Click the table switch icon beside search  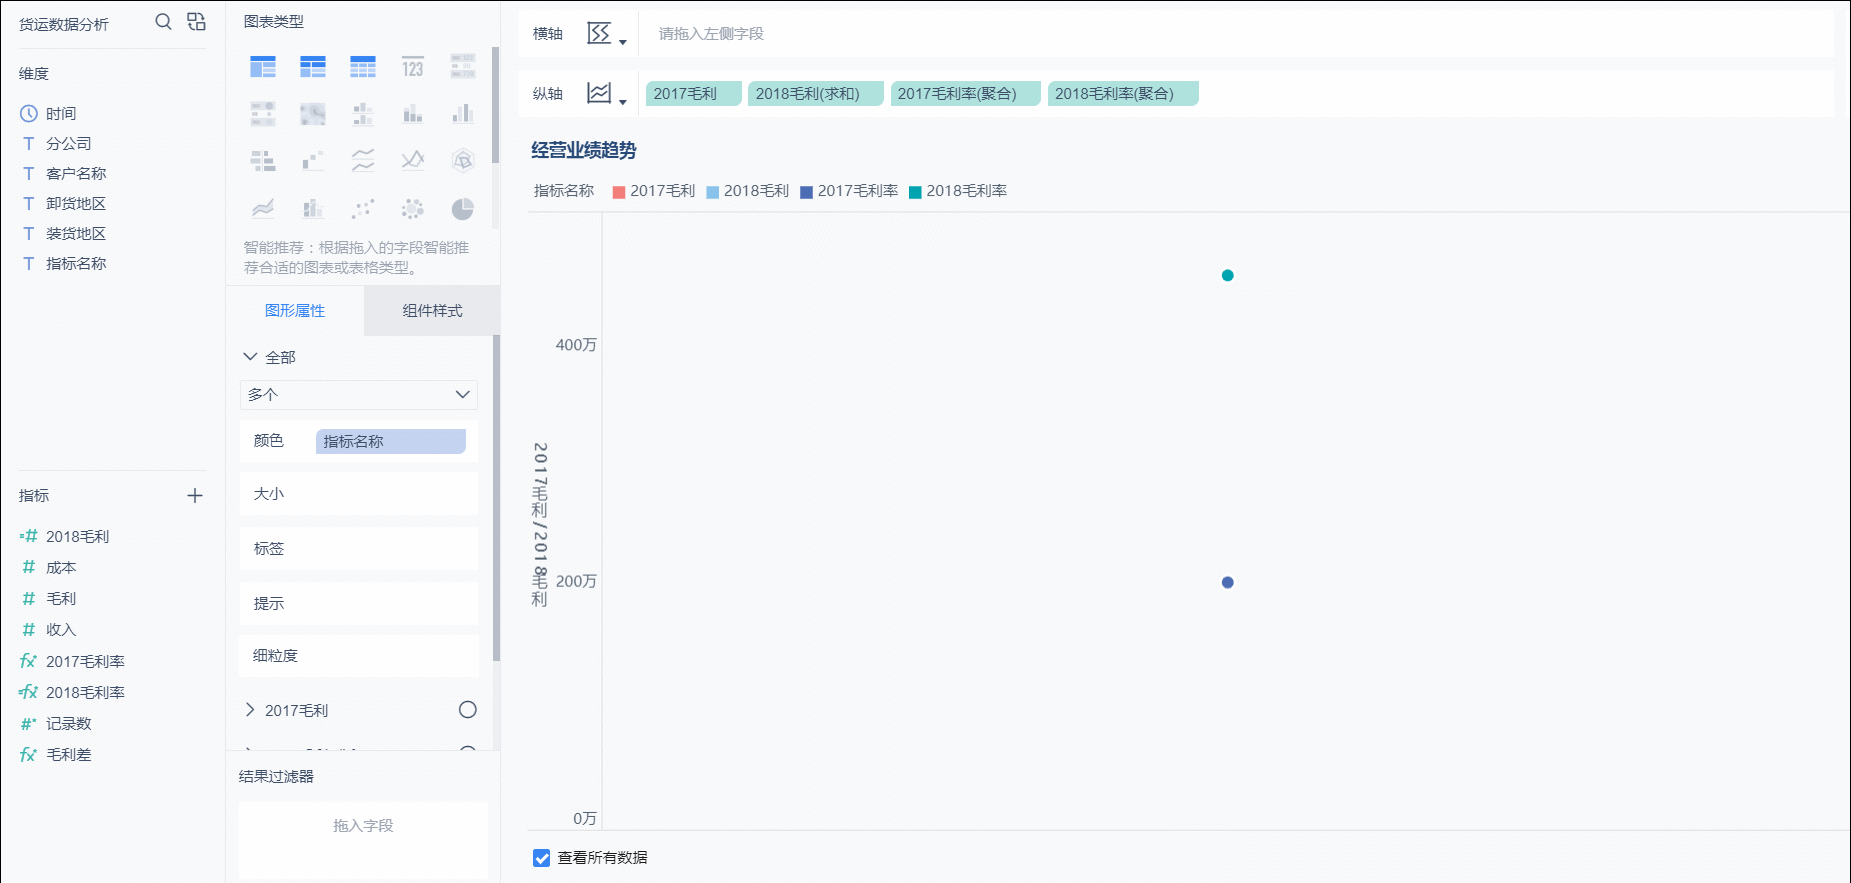tap(196, 22)
